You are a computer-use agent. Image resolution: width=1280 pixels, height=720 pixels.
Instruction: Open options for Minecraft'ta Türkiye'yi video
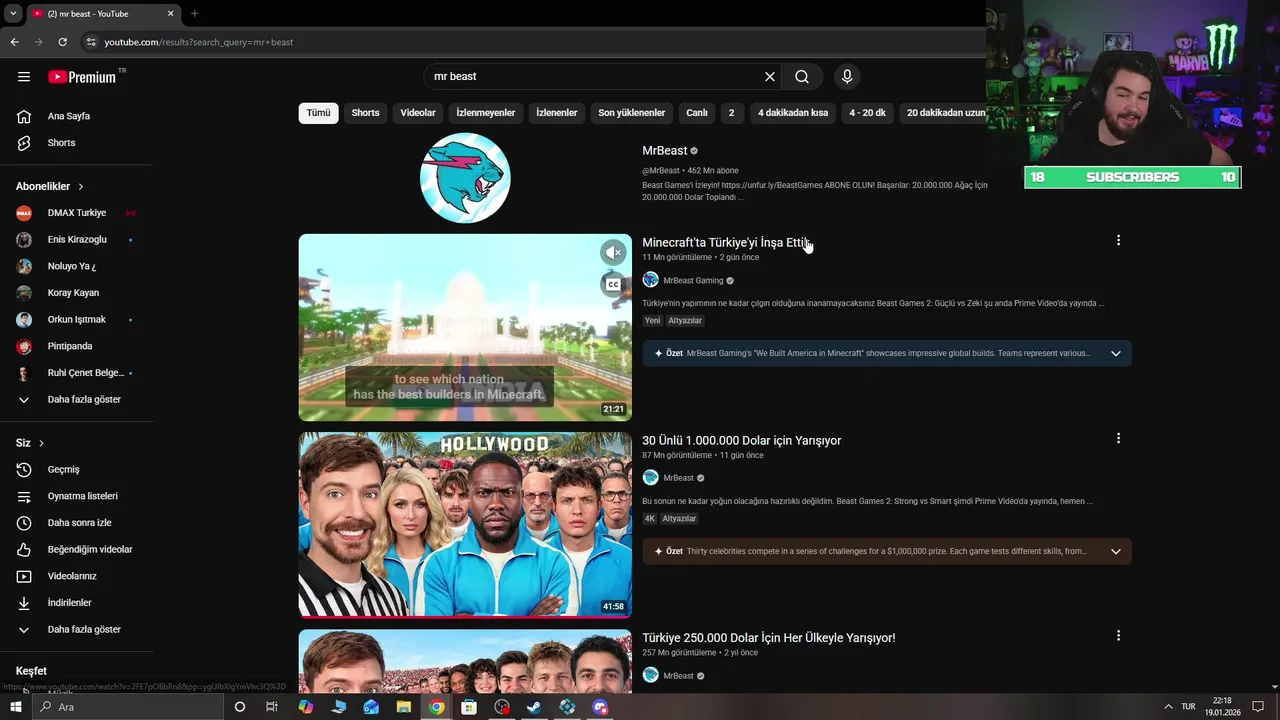[1118, 240]
